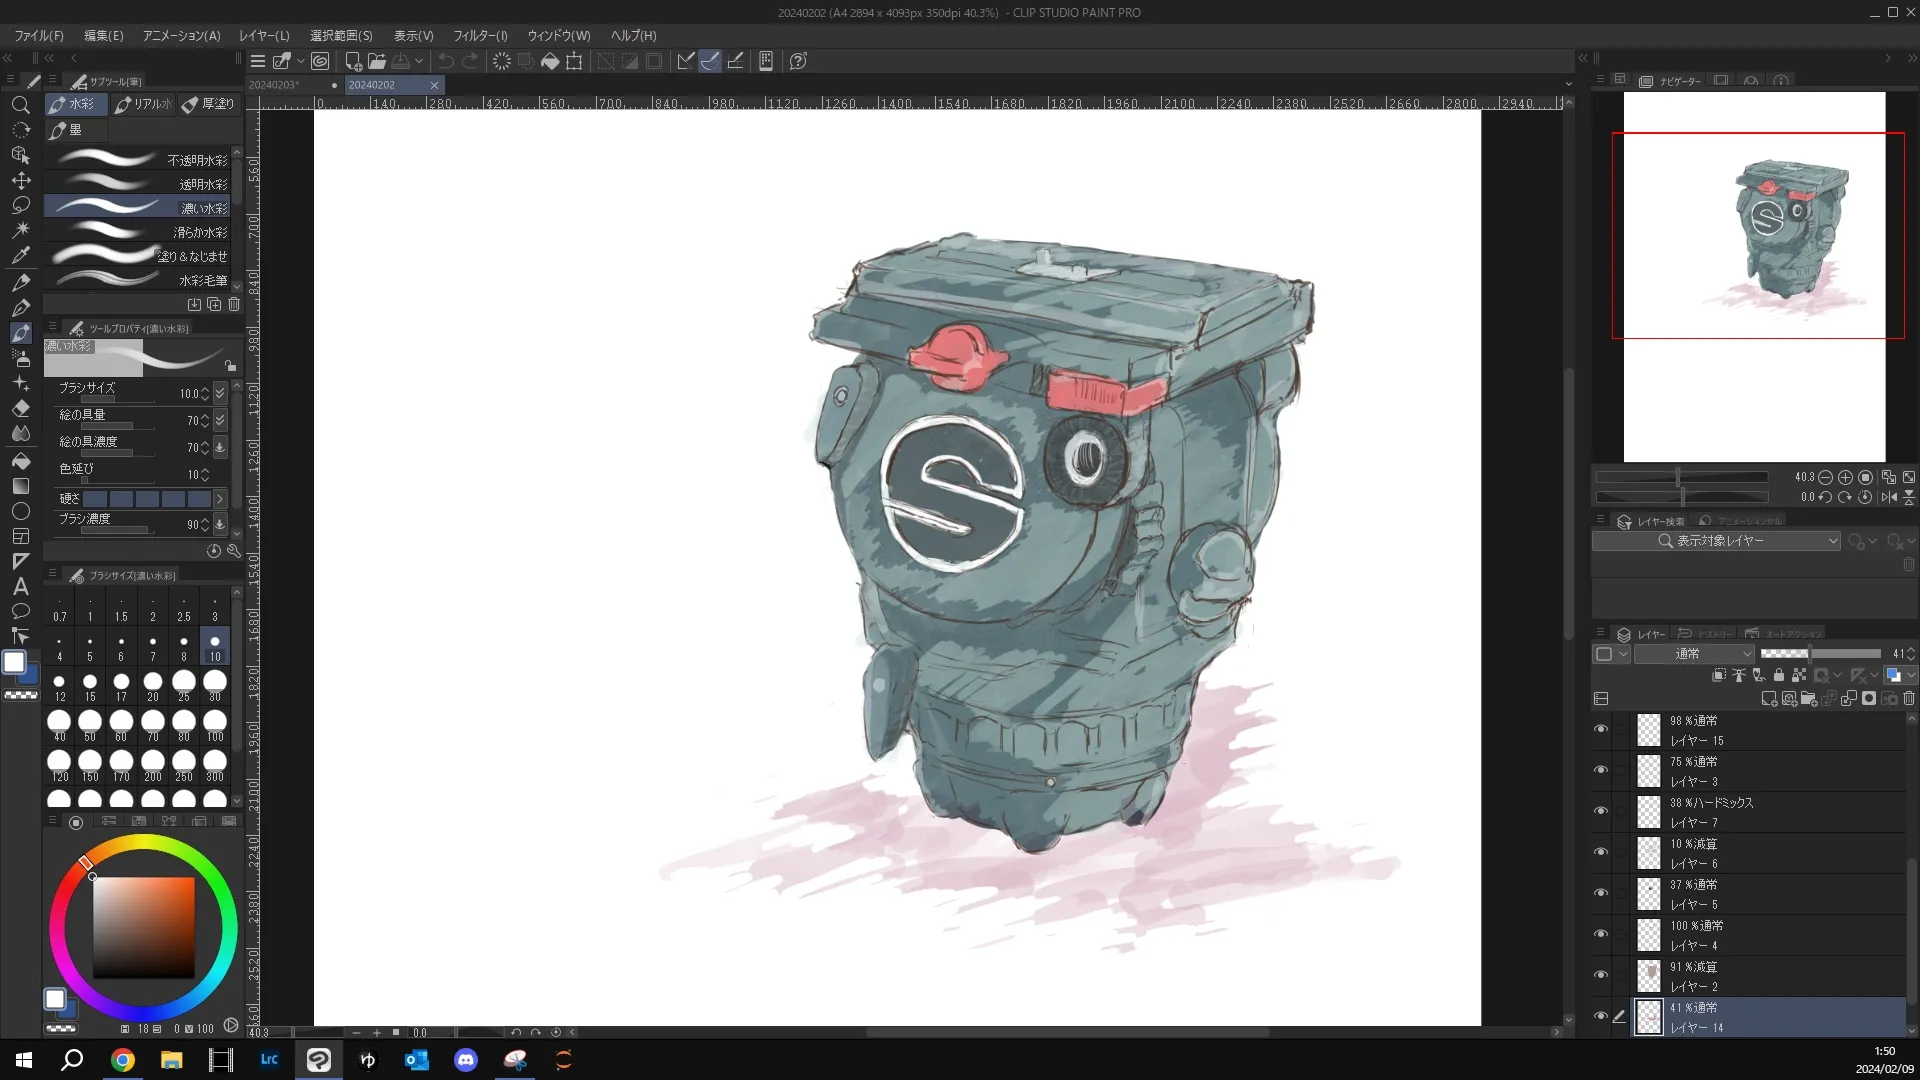Click the Fill bucket icon in command bar
Screen dimensions: 1920x1080
[x=550, y=61]
